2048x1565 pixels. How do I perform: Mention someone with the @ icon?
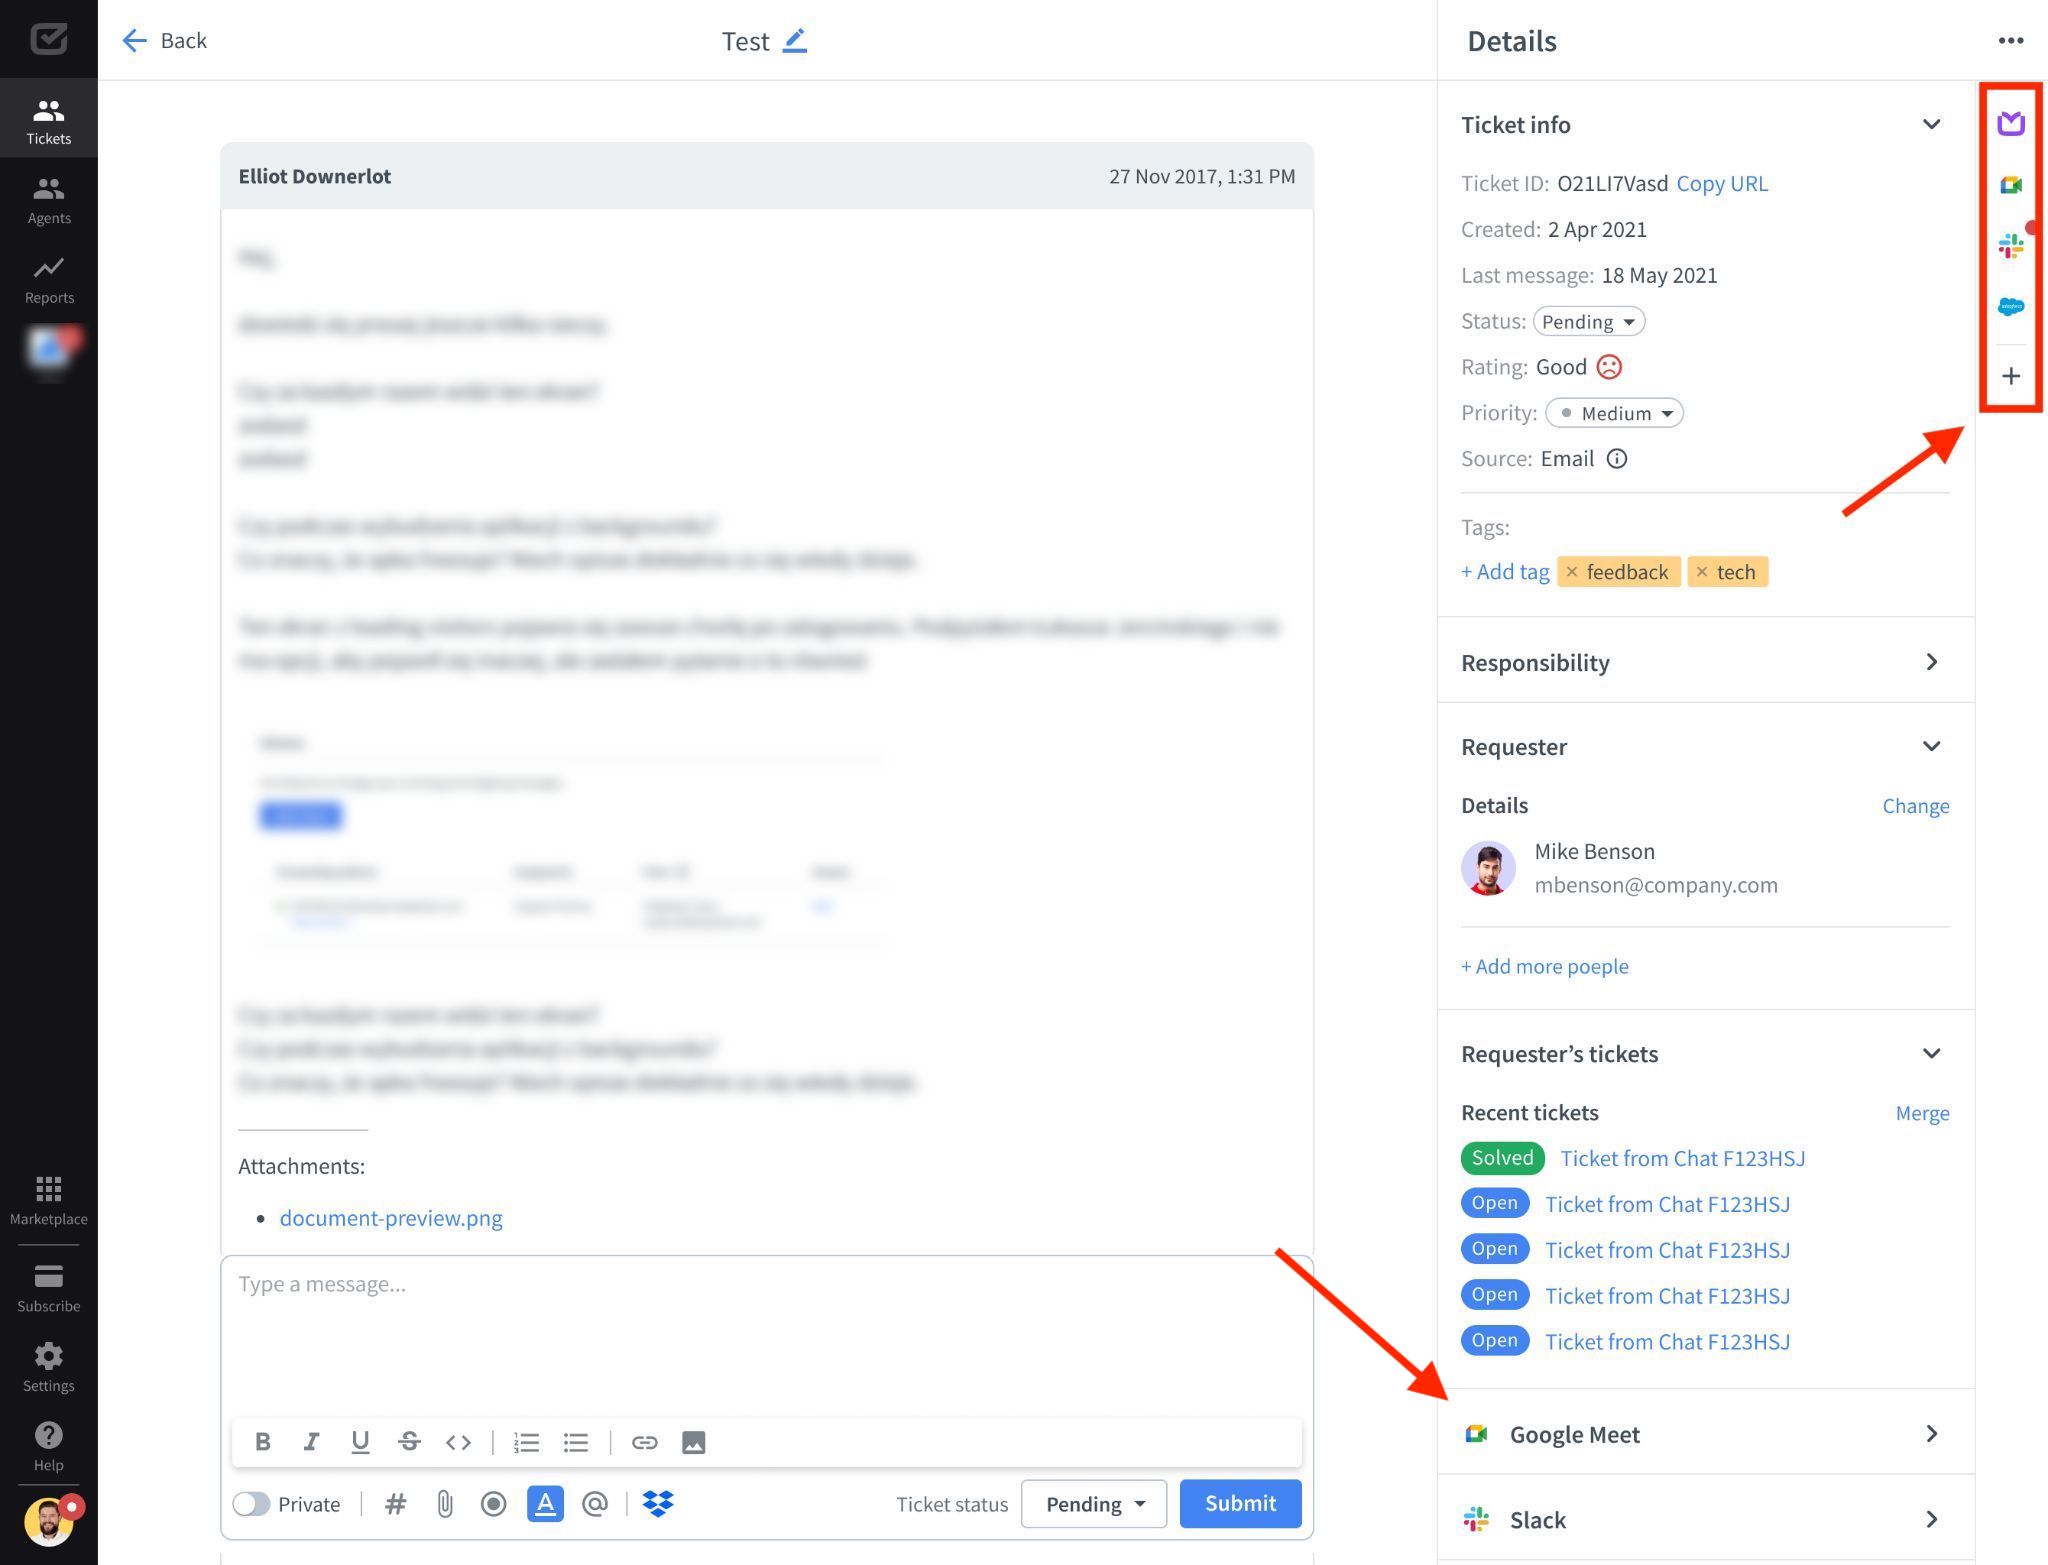coord(595,1504)
